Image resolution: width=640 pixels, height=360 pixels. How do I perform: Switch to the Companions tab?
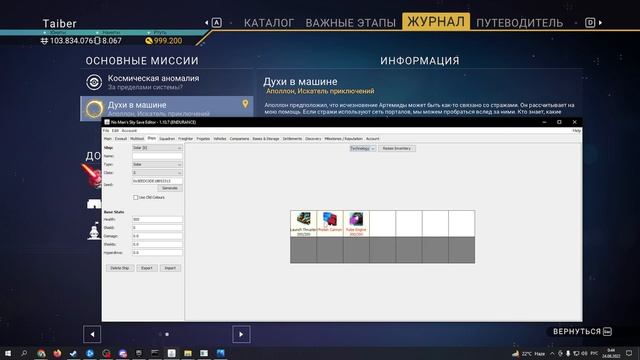239,139
